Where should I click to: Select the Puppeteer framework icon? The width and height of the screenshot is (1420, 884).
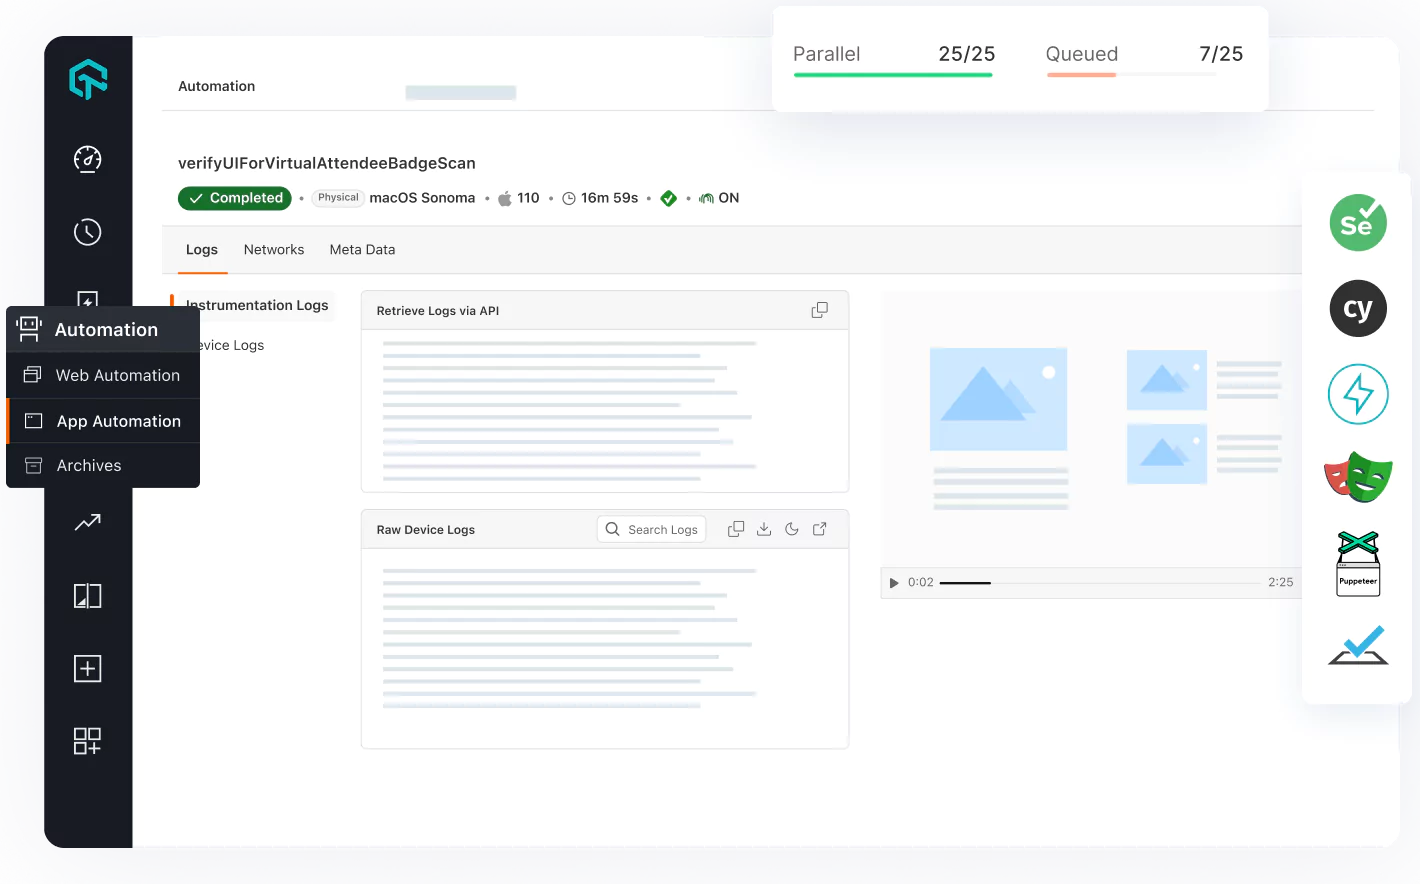tap(1357, 562)
